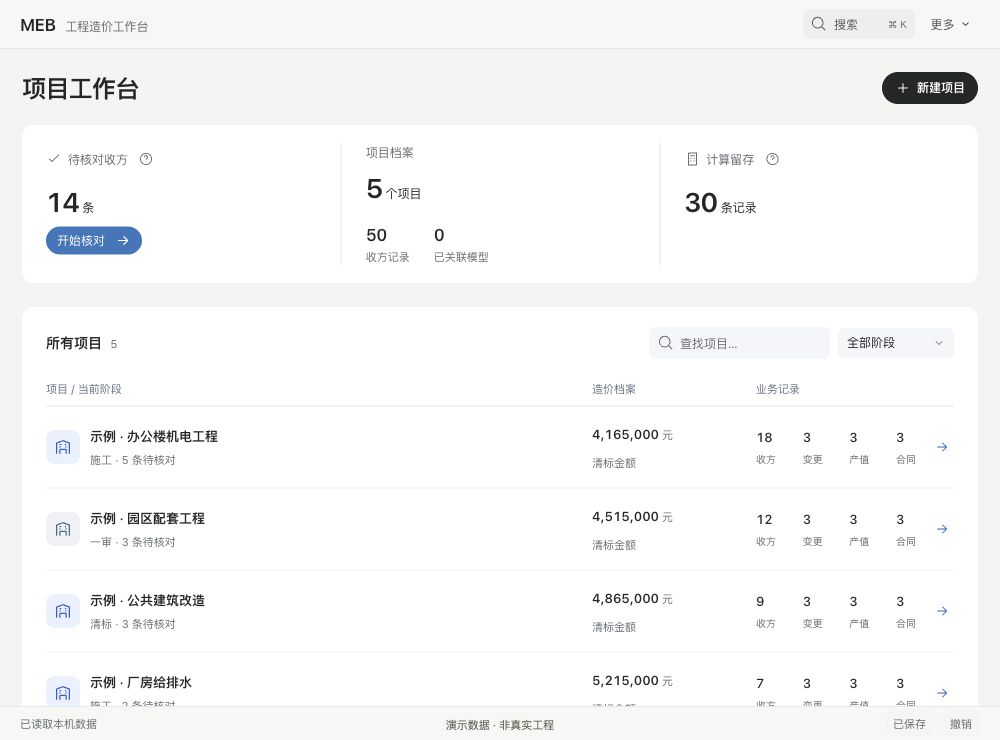Screen dimensions: 1000x740
Task: Click the header search box 搜索
Action: tap(858, 24)
